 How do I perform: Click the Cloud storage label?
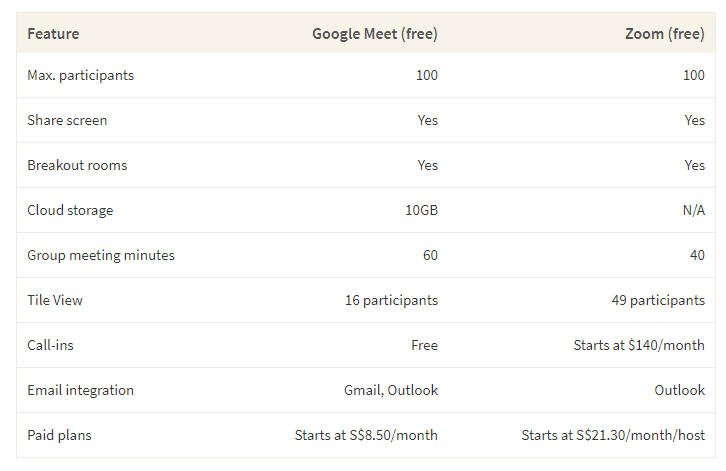70,210
